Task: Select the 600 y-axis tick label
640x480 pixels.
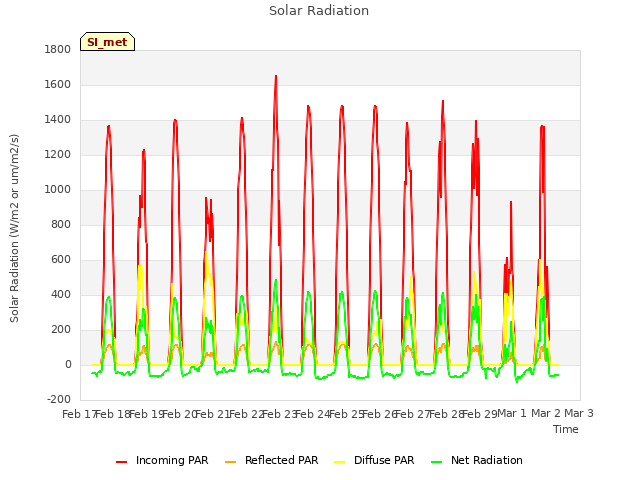Action: click(61, 260)
